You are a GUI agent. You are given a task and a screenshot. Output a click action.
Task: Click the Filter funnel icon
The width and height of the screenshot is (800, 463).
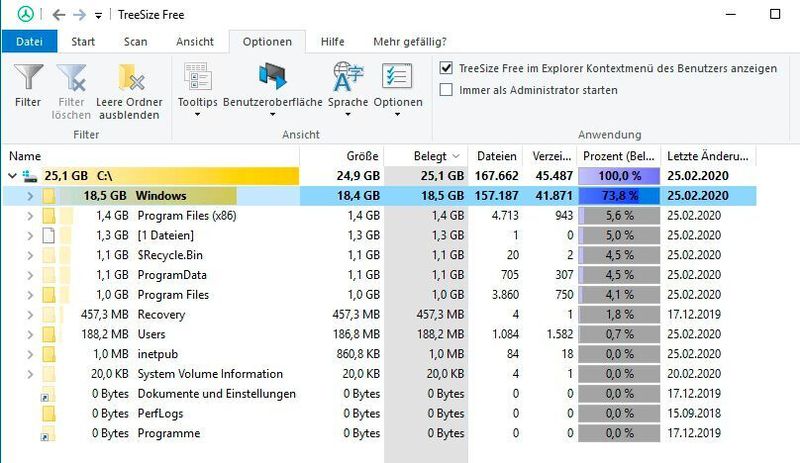pyautogui.click(x=28, y=77)
